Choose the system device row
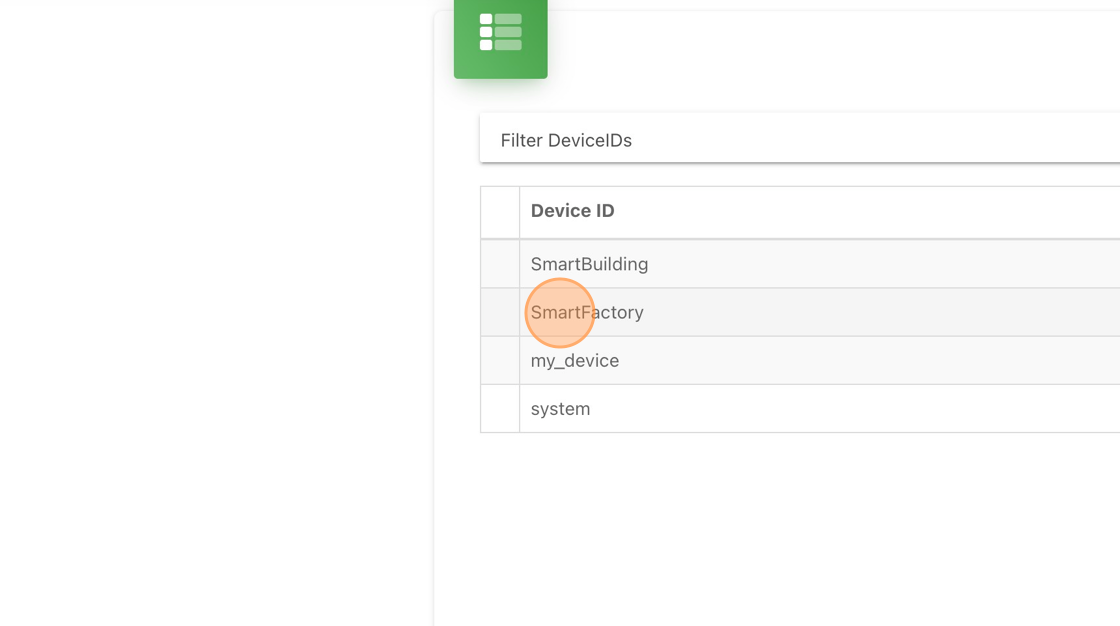Viewport: 1120px width, 626px height. 800,409
